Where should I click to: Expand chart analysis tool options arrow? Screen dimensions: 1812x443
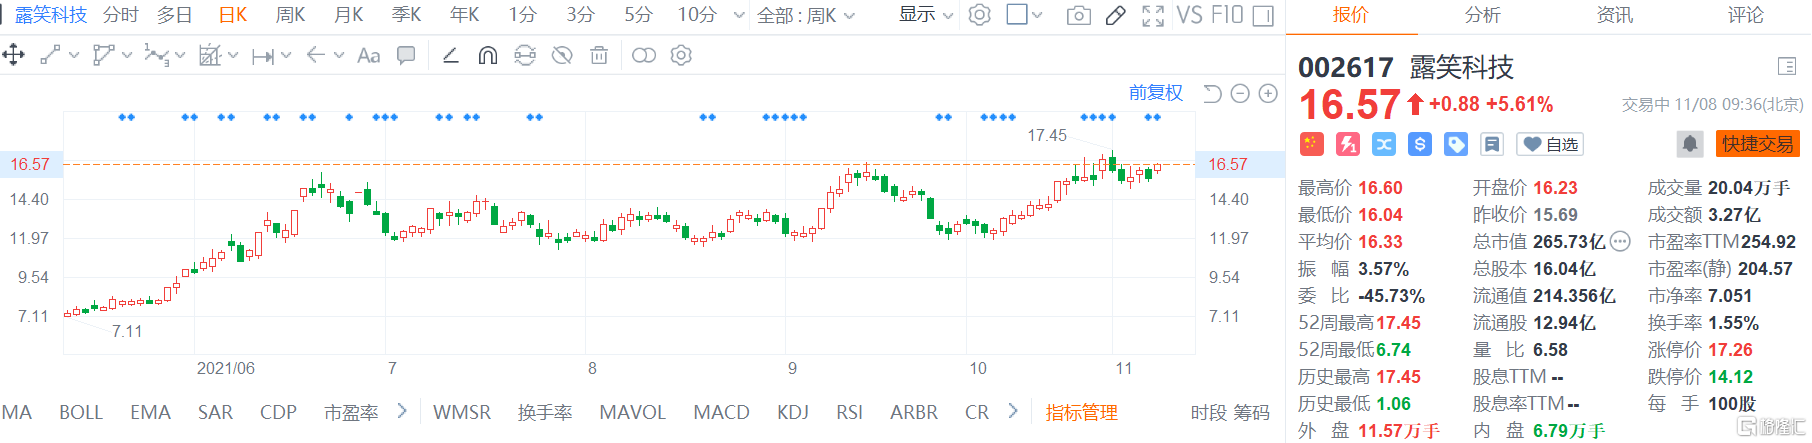click(x=233, y=55)
